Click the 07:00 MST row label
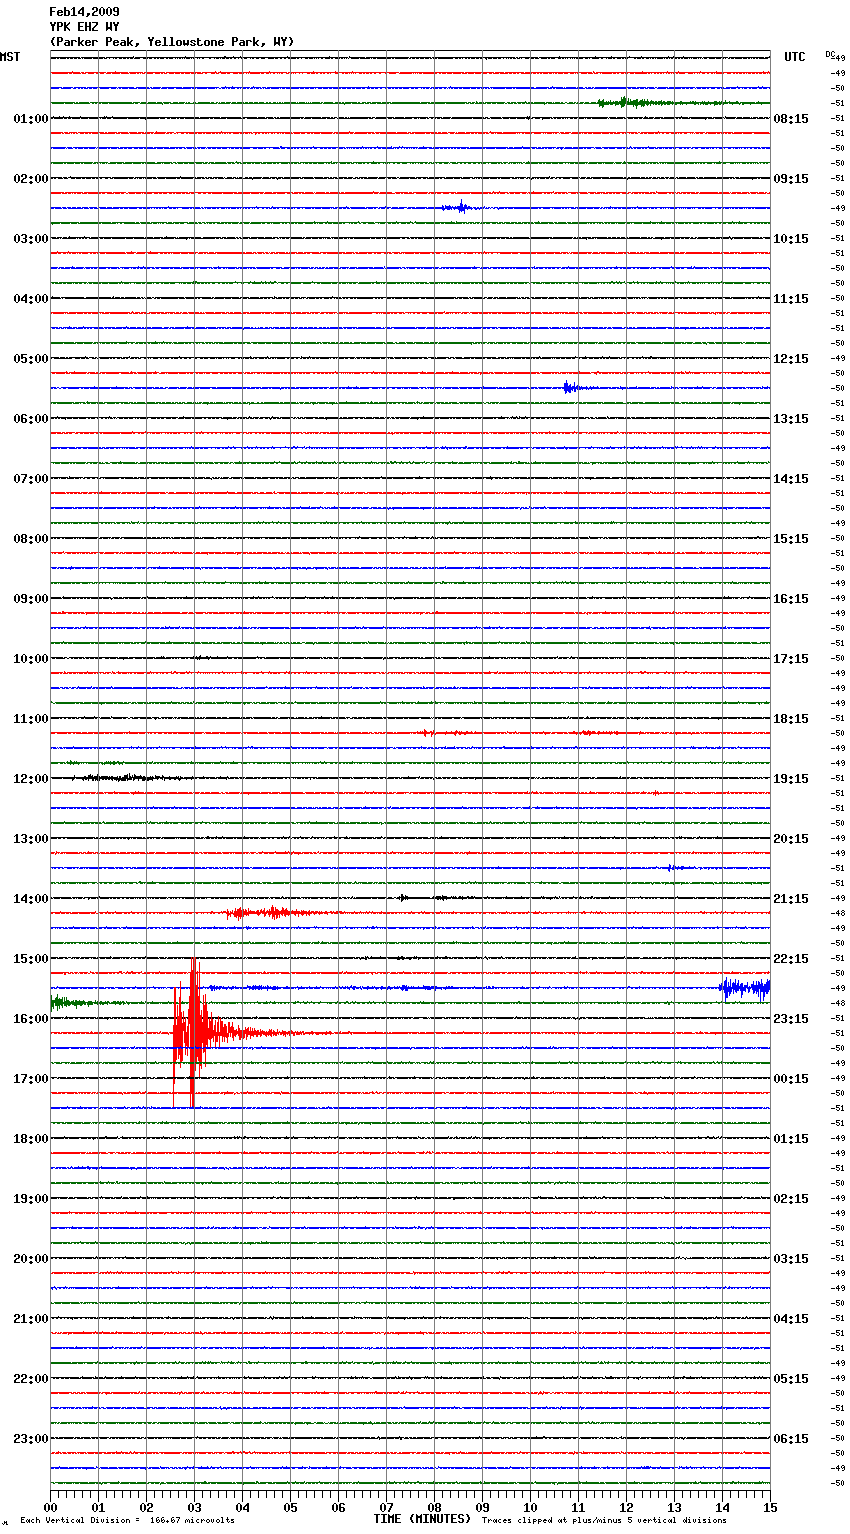Image resolution: width=850 pixels, height=1534 pixels. click(30, 479)
